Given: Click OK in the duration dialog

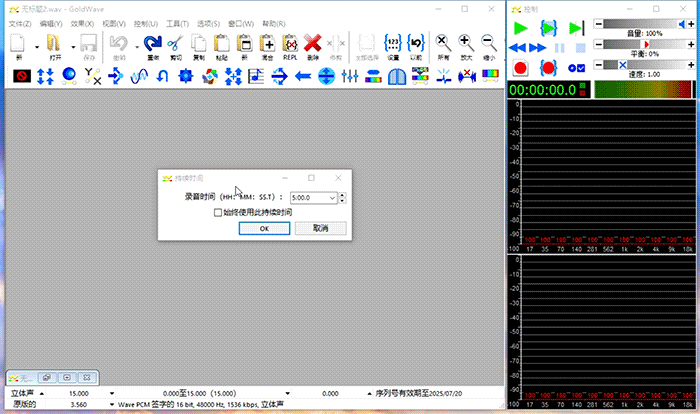Looking at the screenshot, I should pyautogui.click(x=264, y=229).
